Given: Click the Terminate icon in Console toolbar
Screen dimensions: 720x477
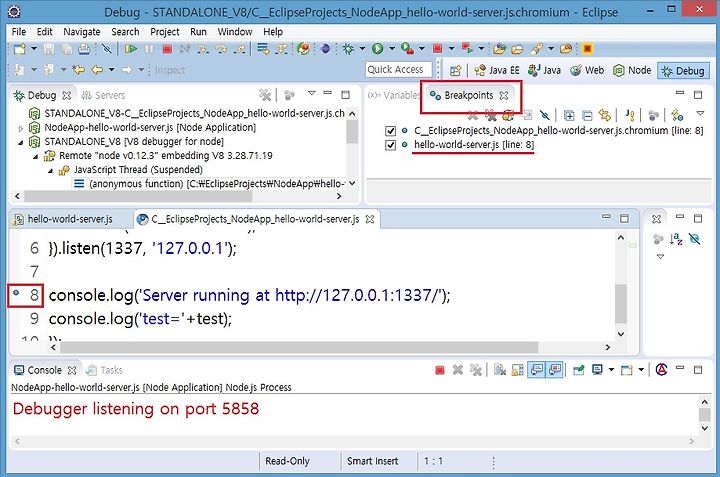Looking at the screenshot, I should click(439, 370).
